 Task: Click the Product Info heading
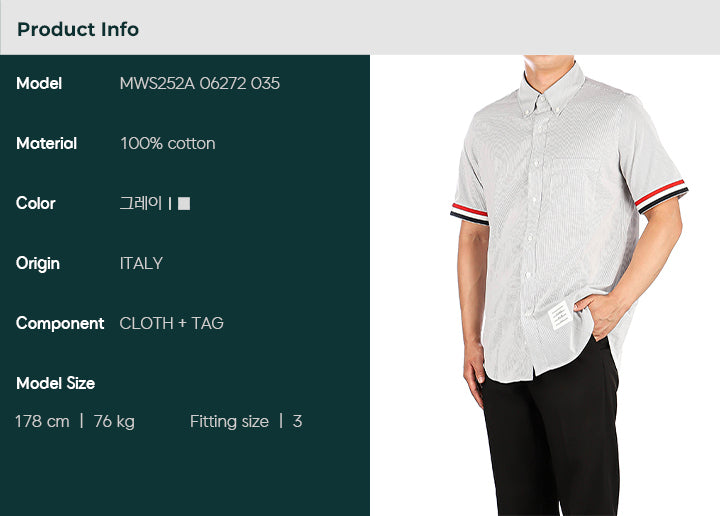pos(78,29)
